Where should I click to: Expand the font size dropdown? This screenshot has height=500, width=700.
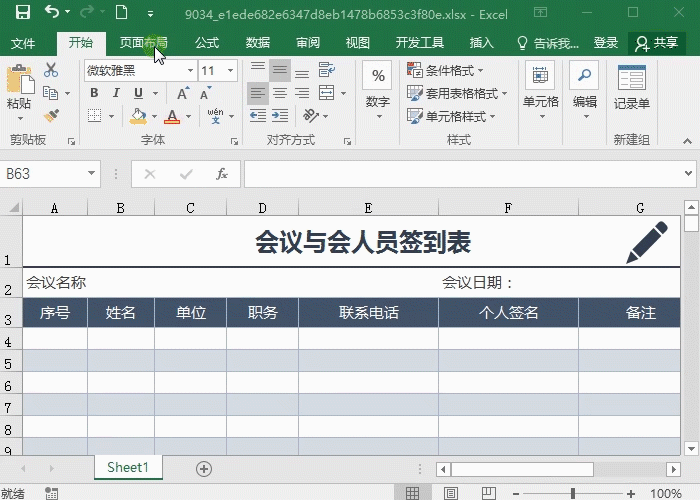pyautogui.click(x=231, y=71)
